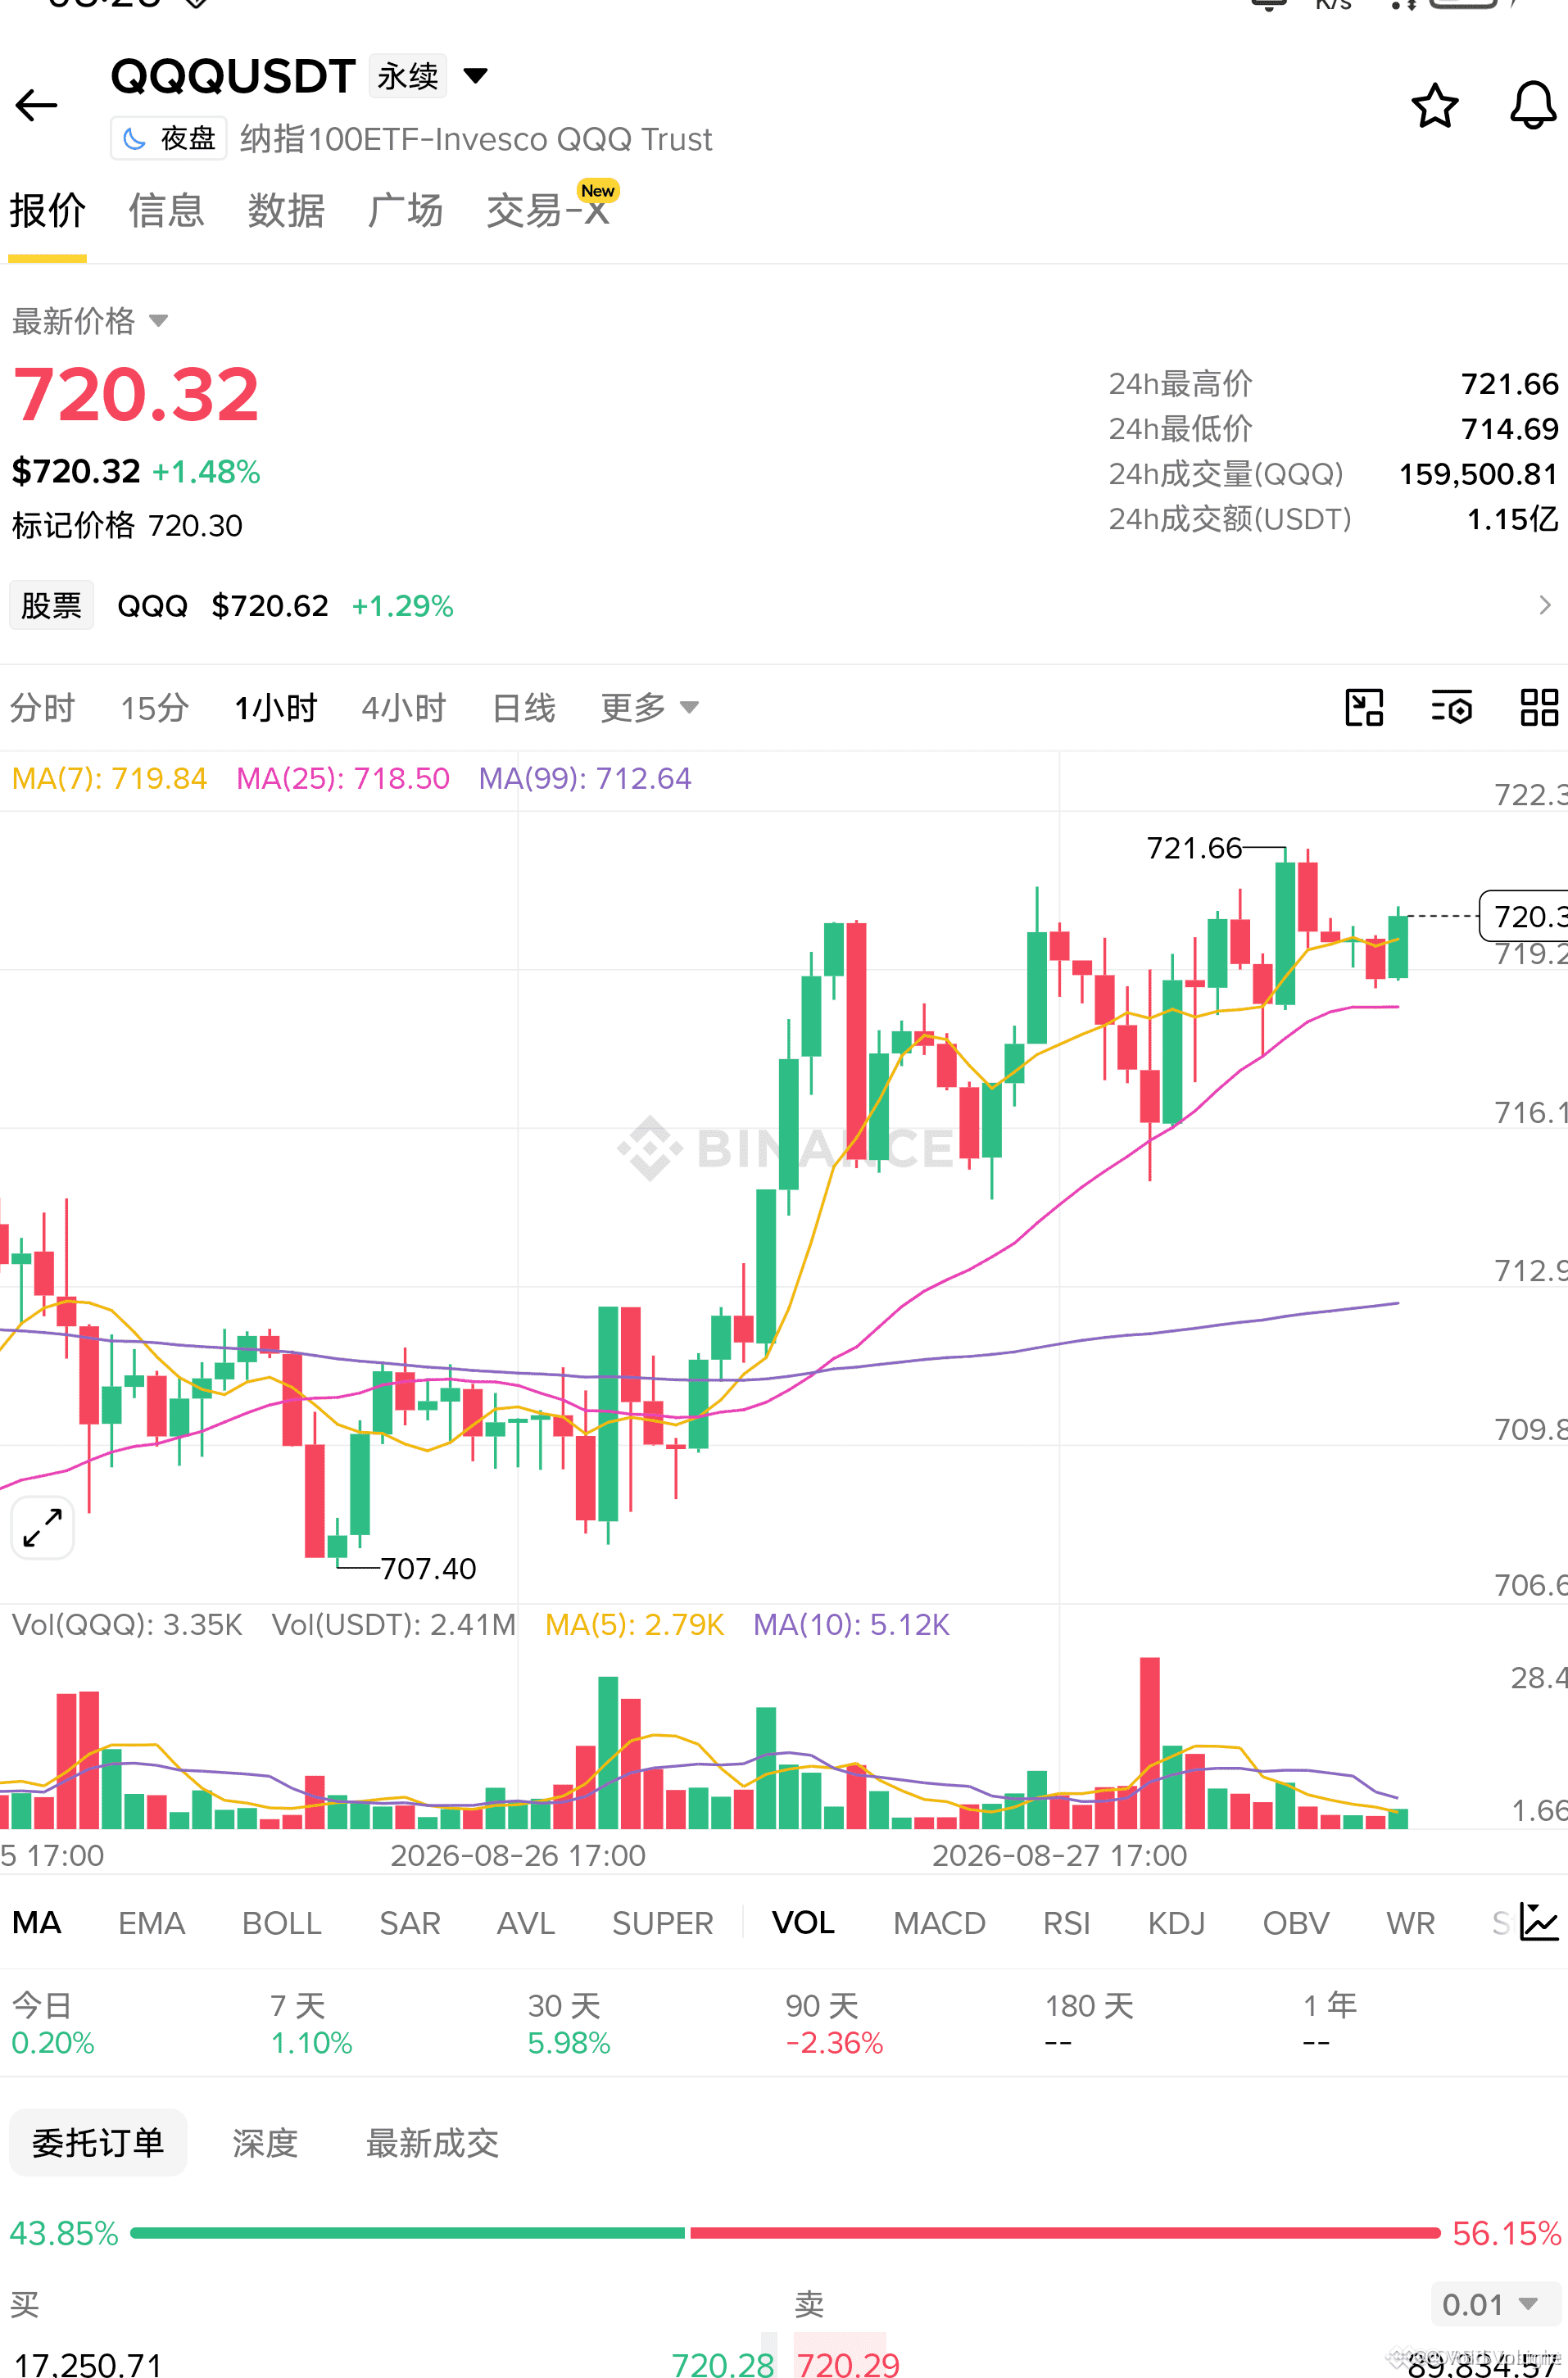
Task: Tap 永续 perpetual label
Action: pyautogui.click(x=408, y=75)
